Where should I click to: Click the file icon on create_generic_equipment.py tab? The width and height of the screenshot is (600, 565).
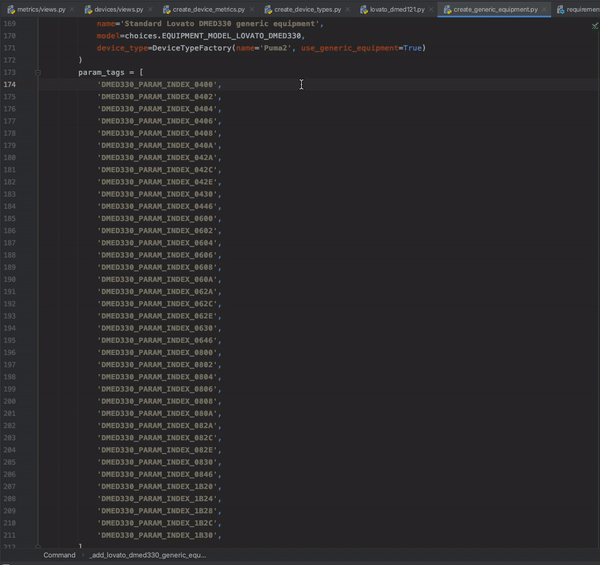pyautogui.click(x=447, y=10)
